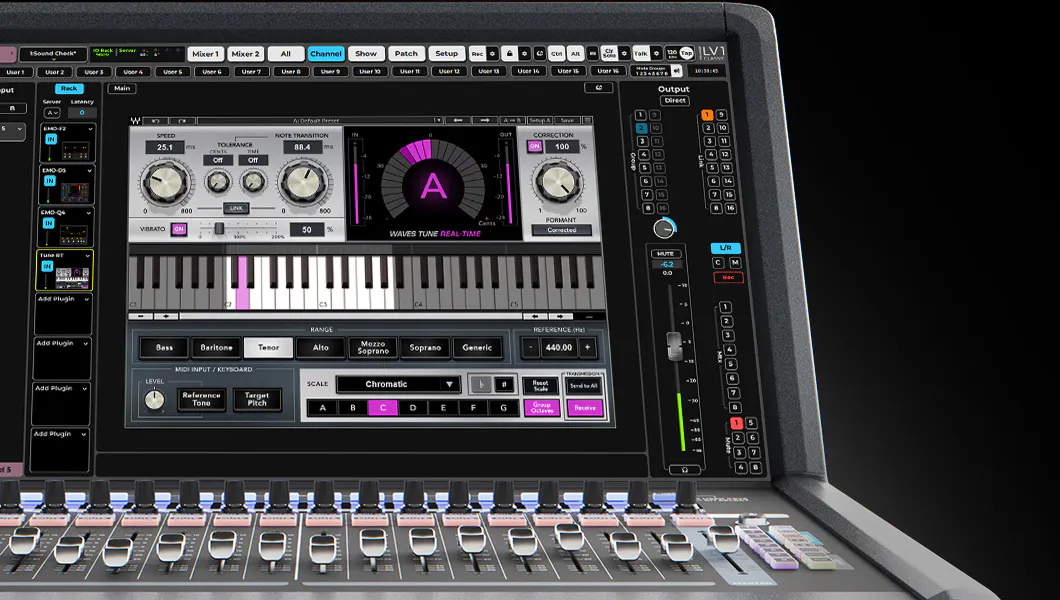This screenshot has width=1060, height=600.
Task: Load previous preset with left arrow
Action: 458,120
